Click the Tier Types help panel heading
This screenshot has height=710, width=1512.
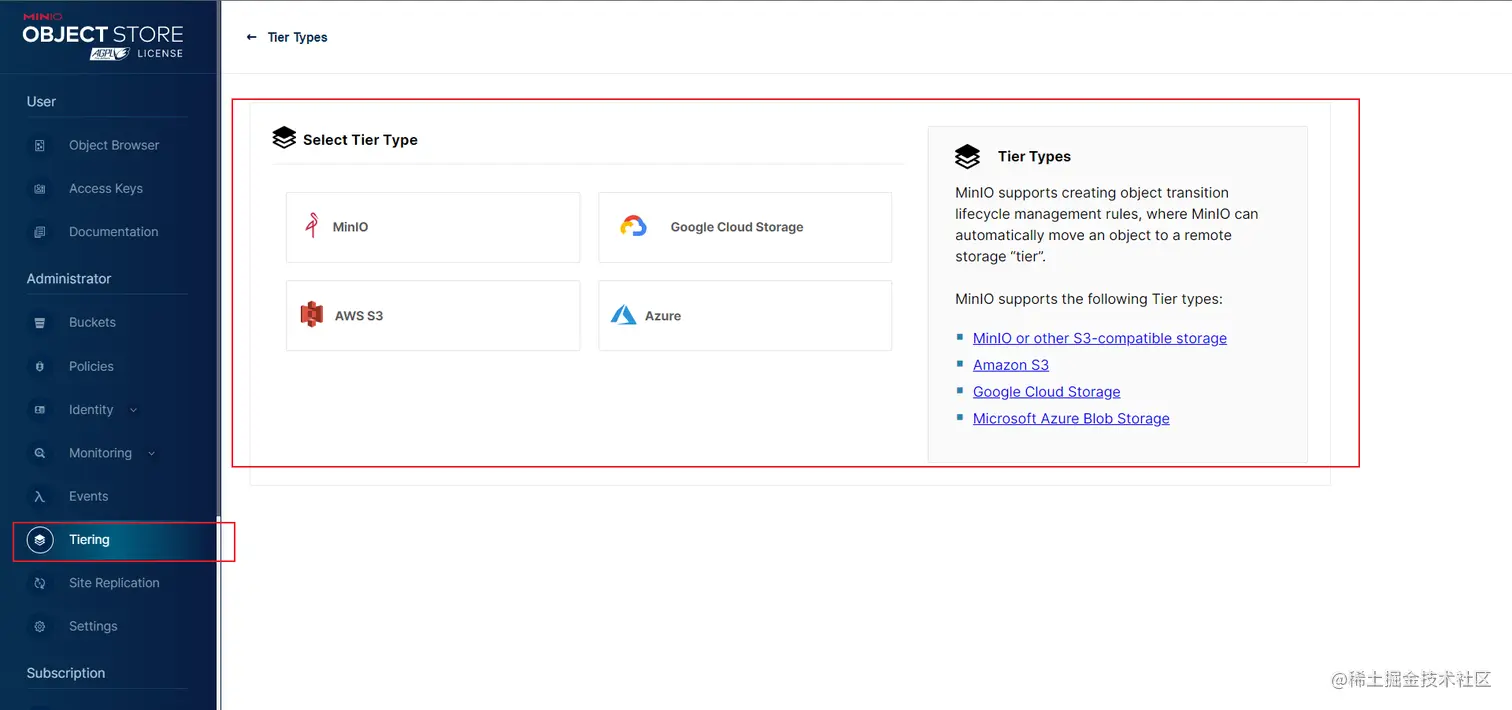tap(1034, 156)
